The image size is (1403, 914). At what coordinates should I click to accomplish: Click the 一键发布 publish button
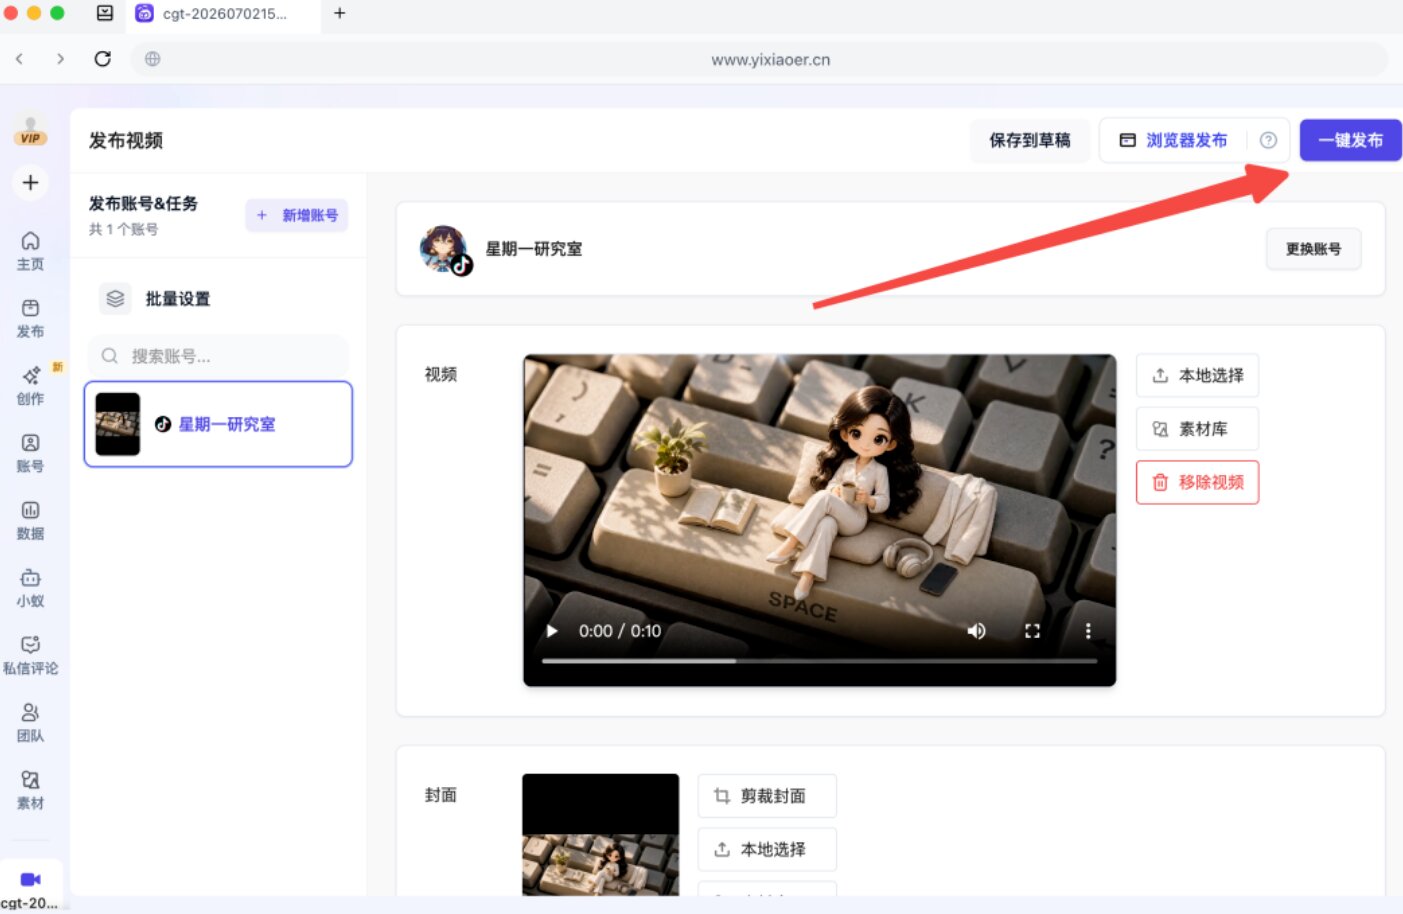coord(1350,140)
